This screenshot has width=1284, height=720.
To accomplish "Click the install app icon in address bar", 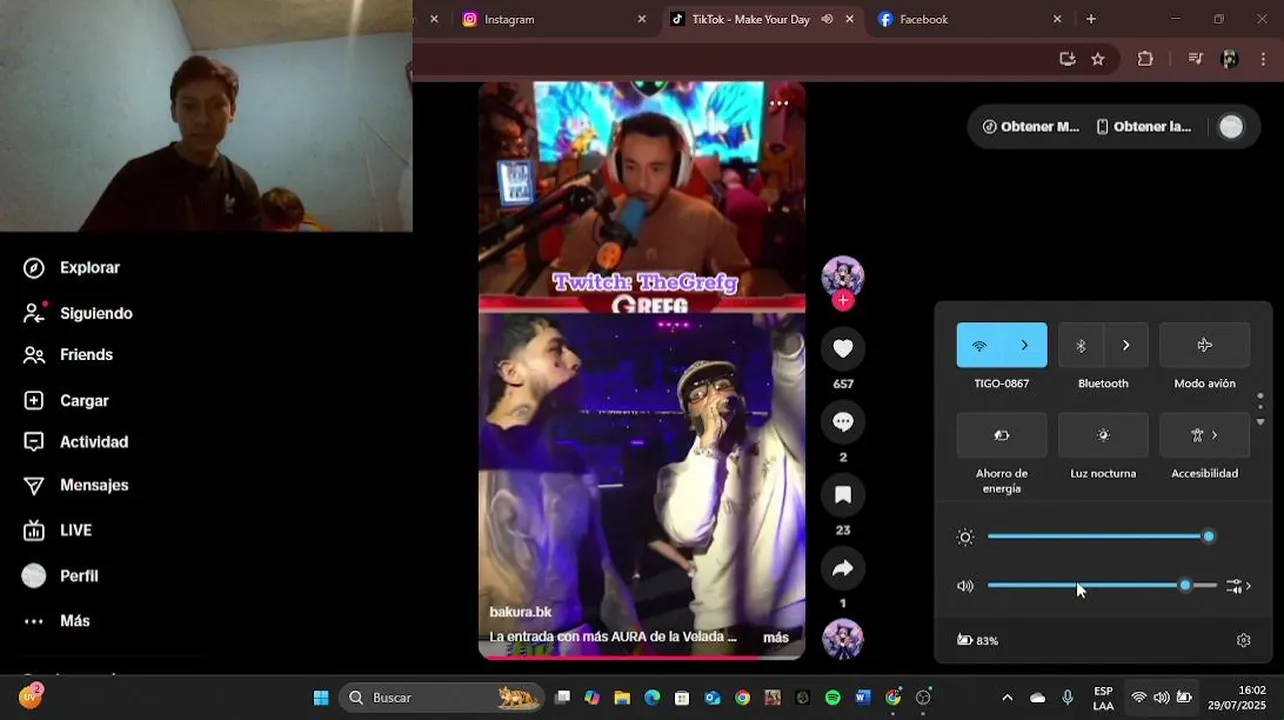I will coord(1067,59).
